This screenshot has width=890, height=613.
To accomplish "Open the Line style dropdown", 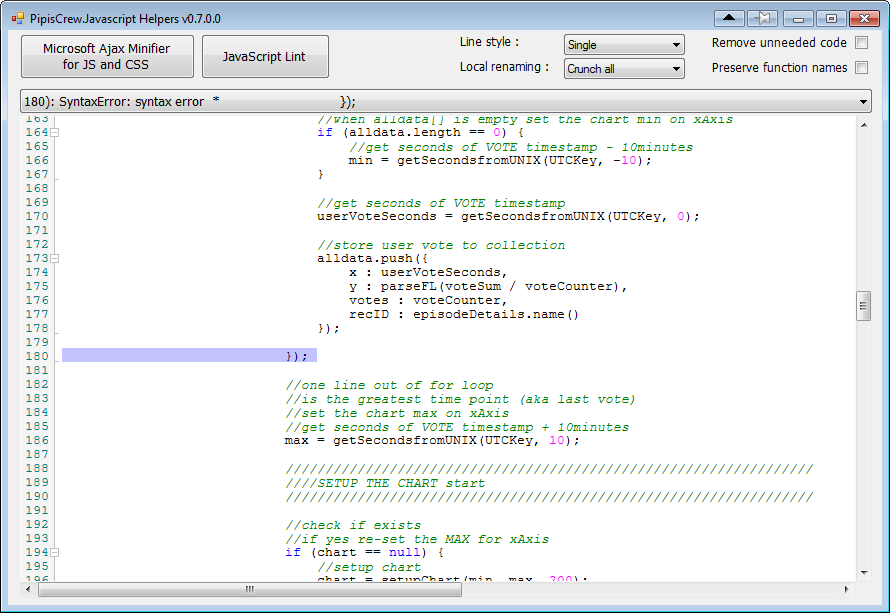I will coord(624,45).
